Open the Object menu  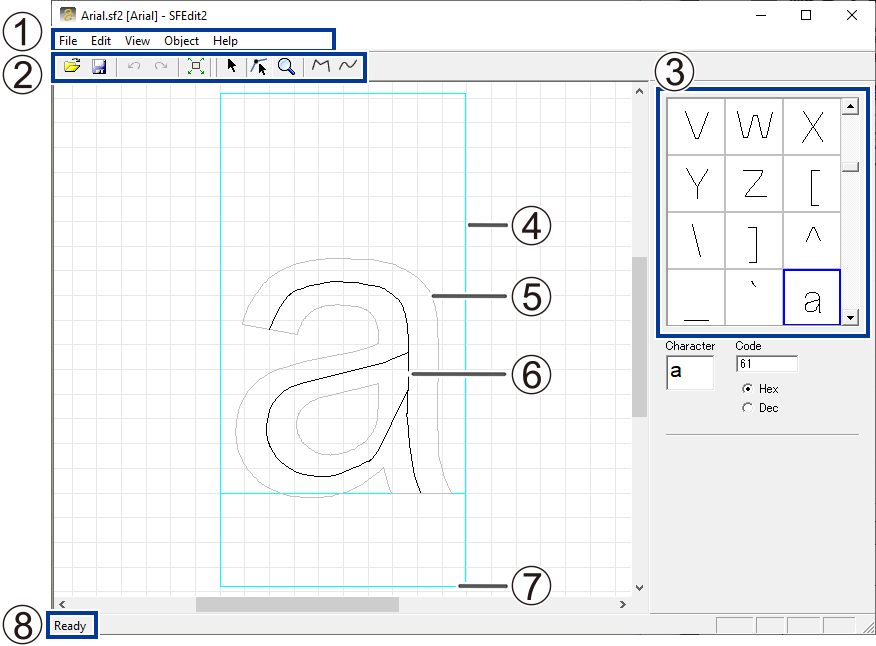[182, 41]
